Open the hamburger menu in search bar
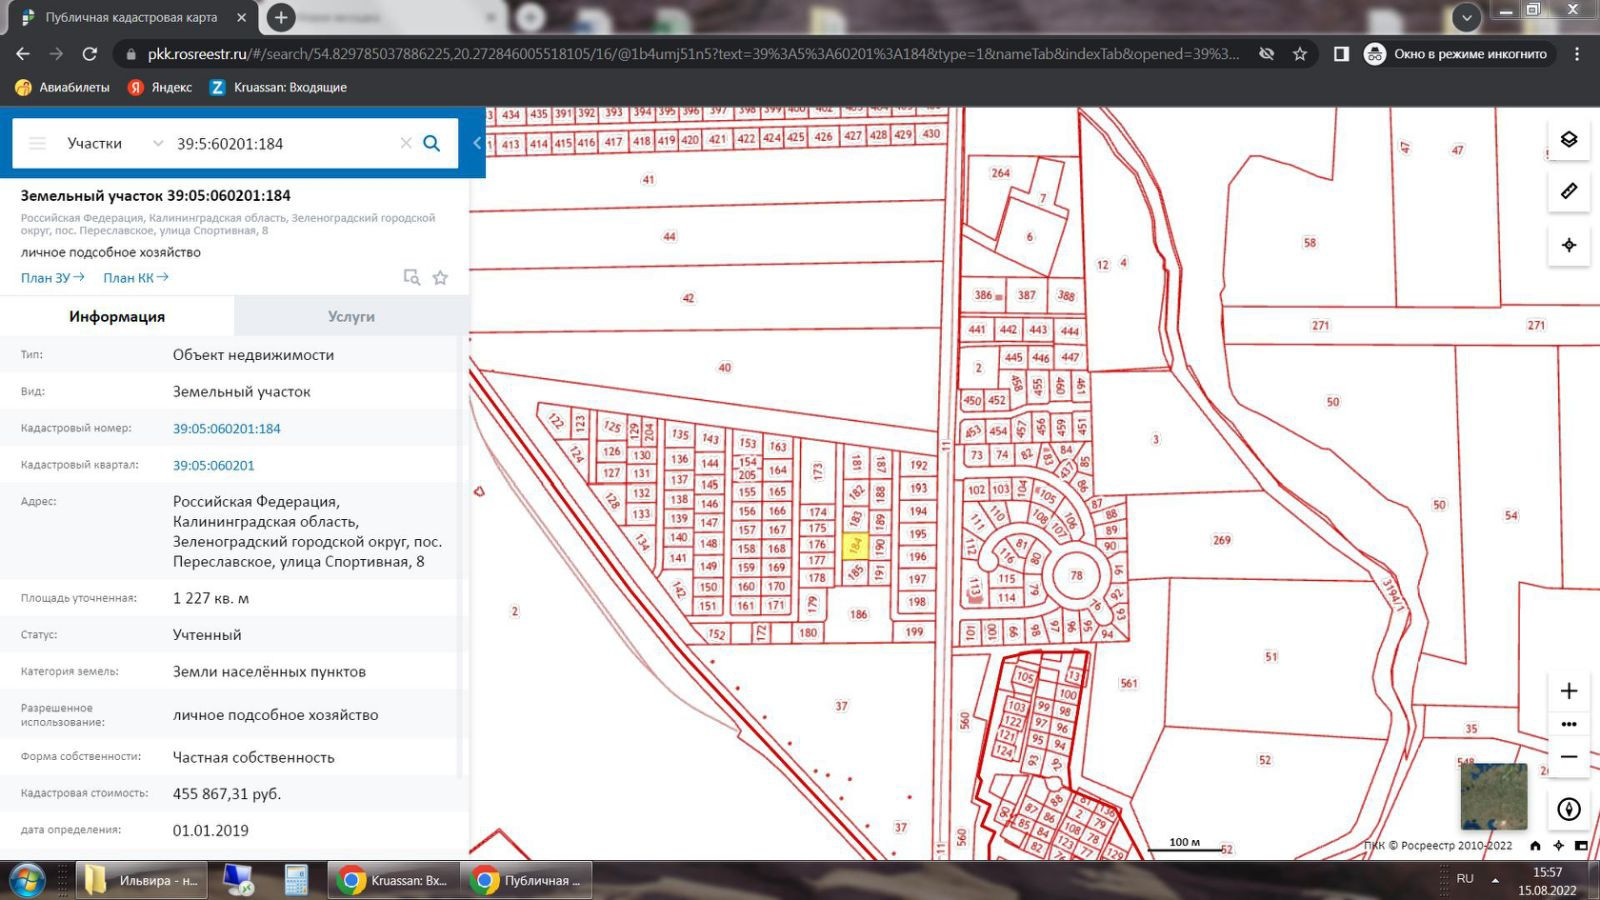This screenshot has width=1600, height=900. pos(37,143)
